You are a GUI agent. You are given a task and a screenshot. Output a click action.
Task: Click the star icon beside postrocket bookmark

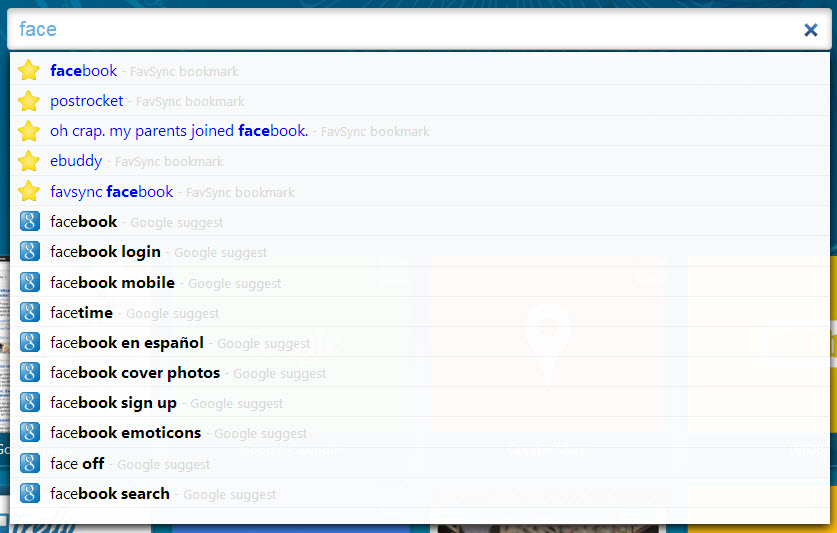pos(29,101)
